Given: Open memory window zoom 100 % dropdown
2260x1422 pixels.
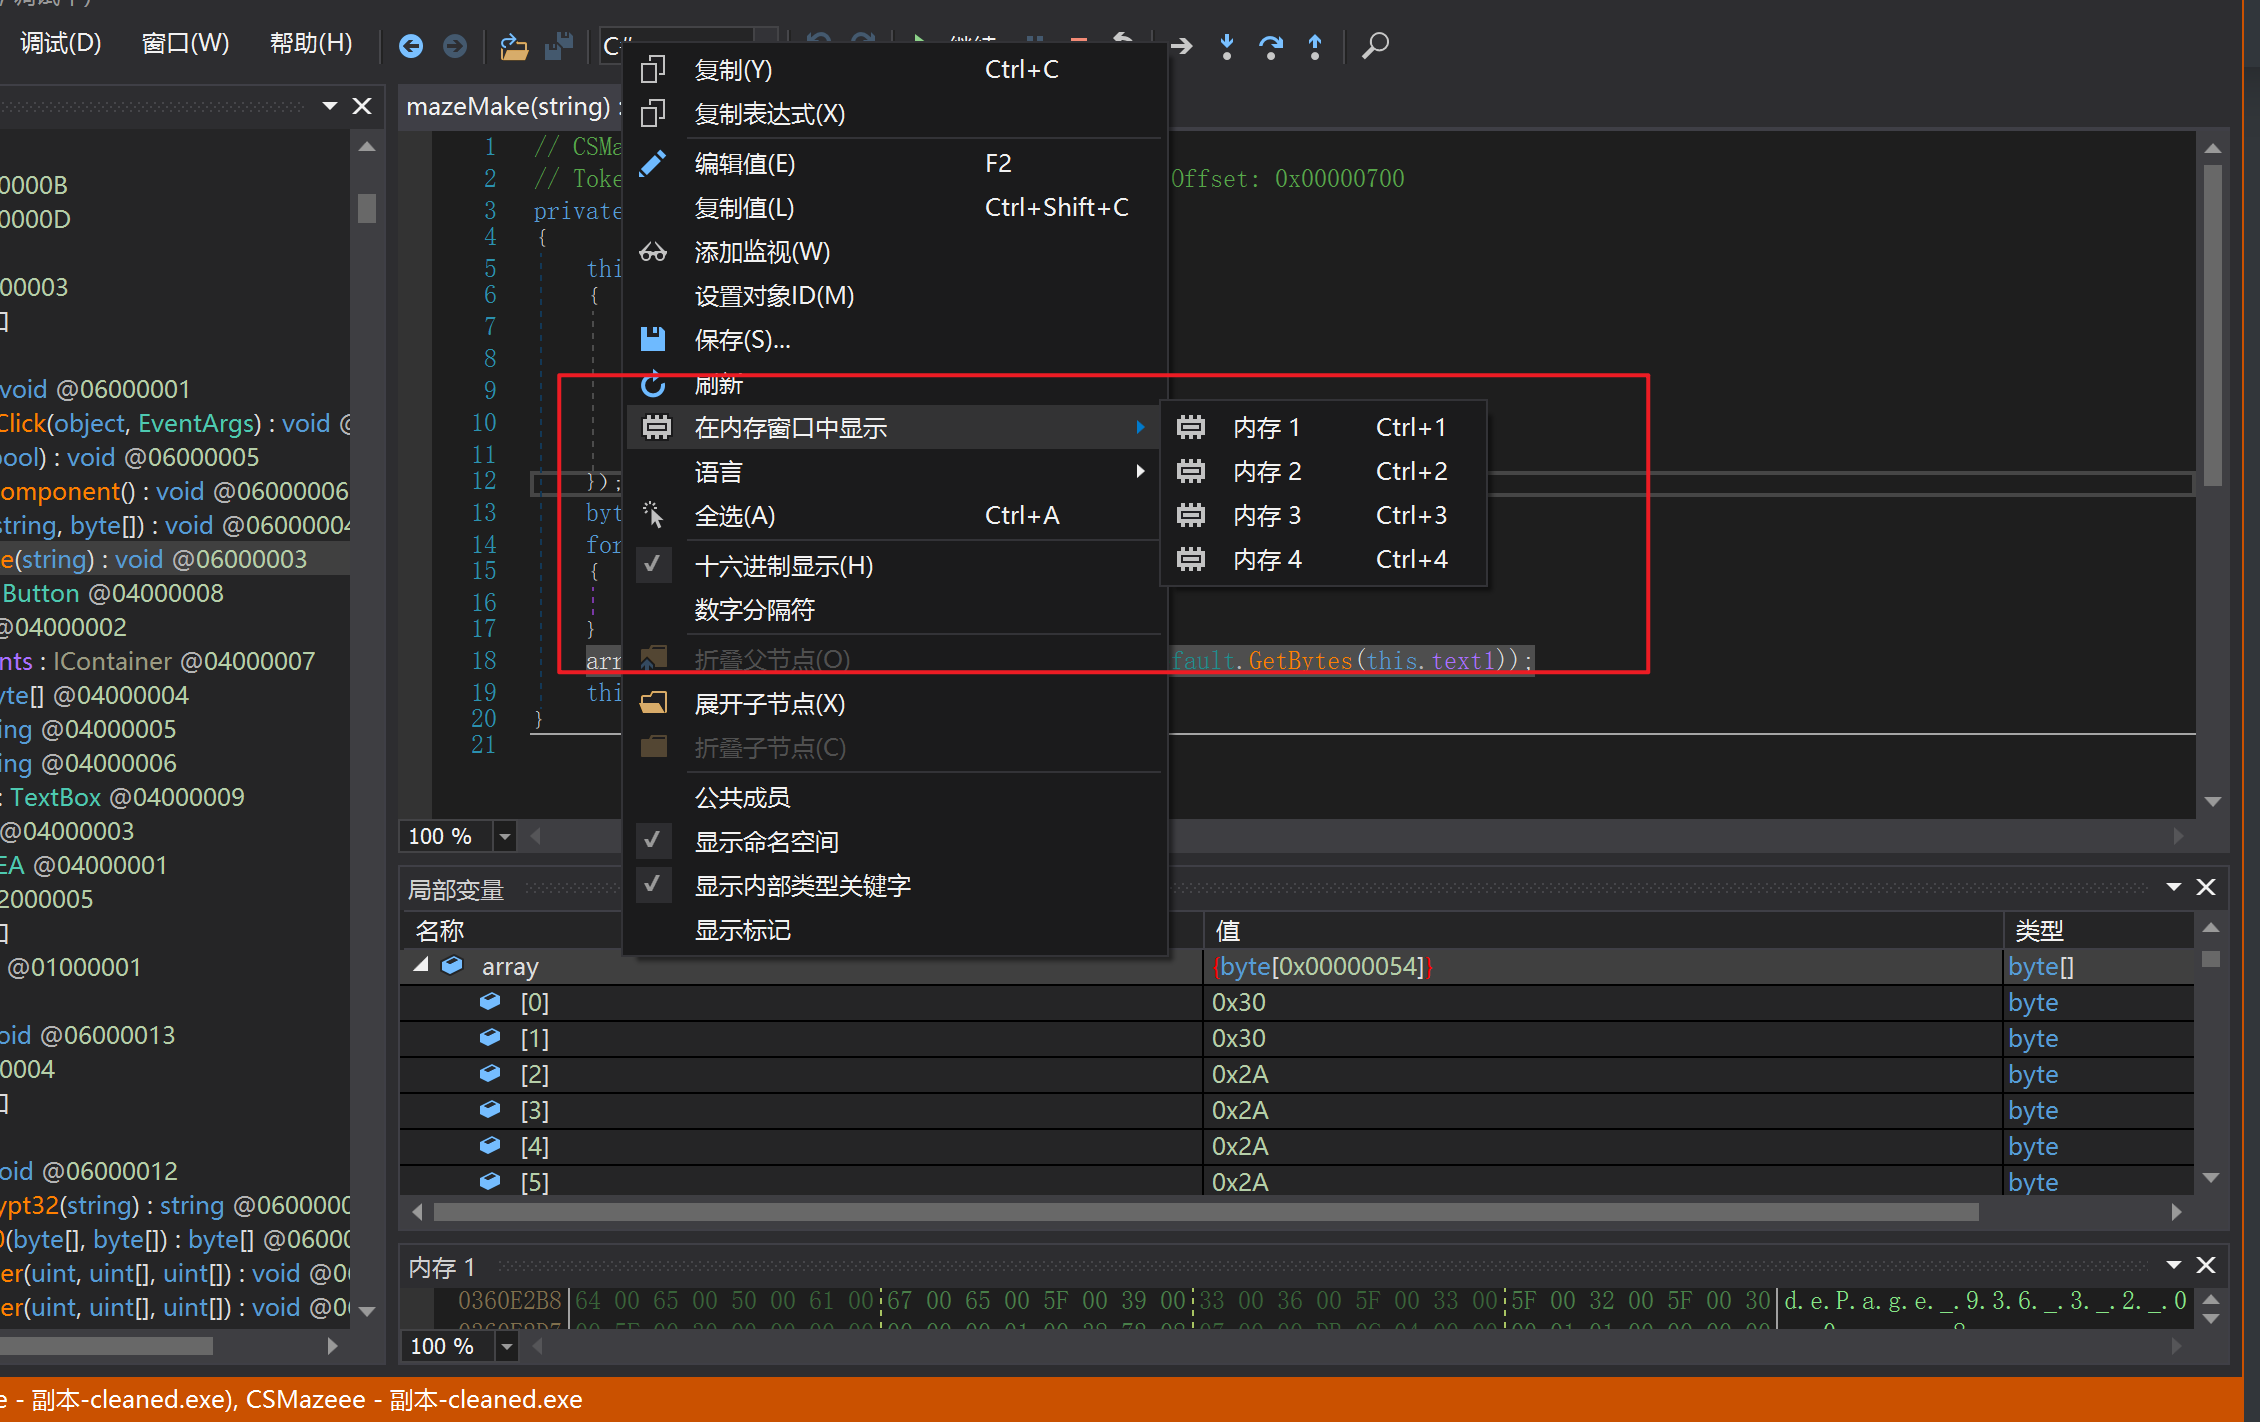Looking at the screenshot, I should 507,1346.
